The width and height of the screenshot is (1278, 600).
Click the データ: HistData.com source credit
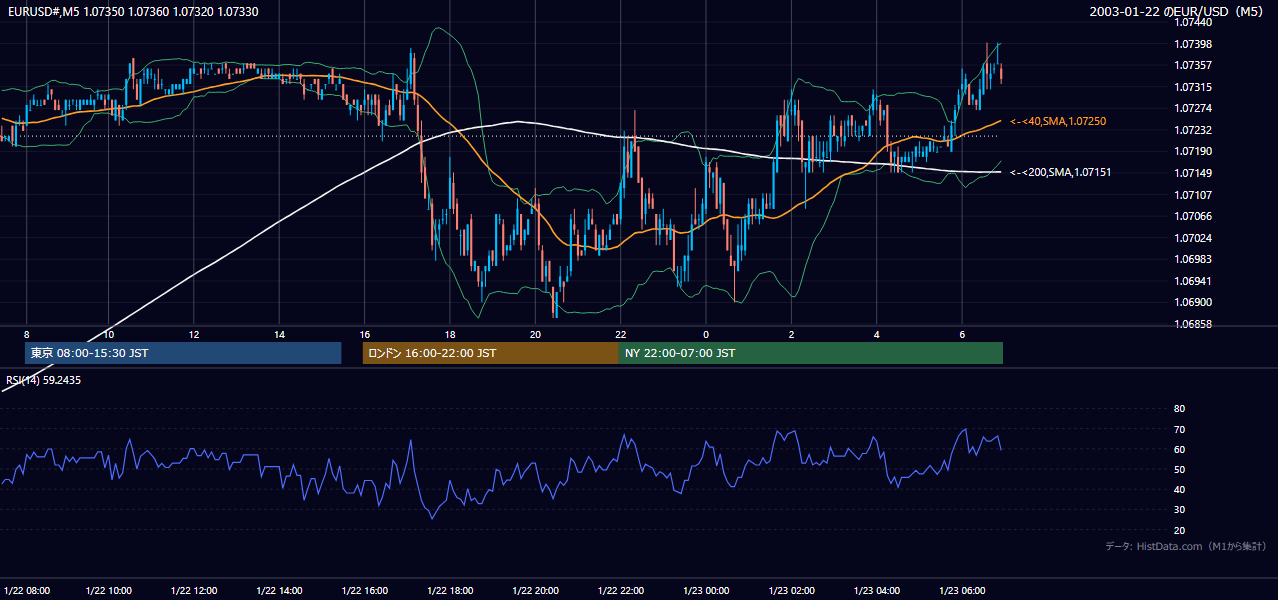pyautogui.click(x=1186, y=546)
